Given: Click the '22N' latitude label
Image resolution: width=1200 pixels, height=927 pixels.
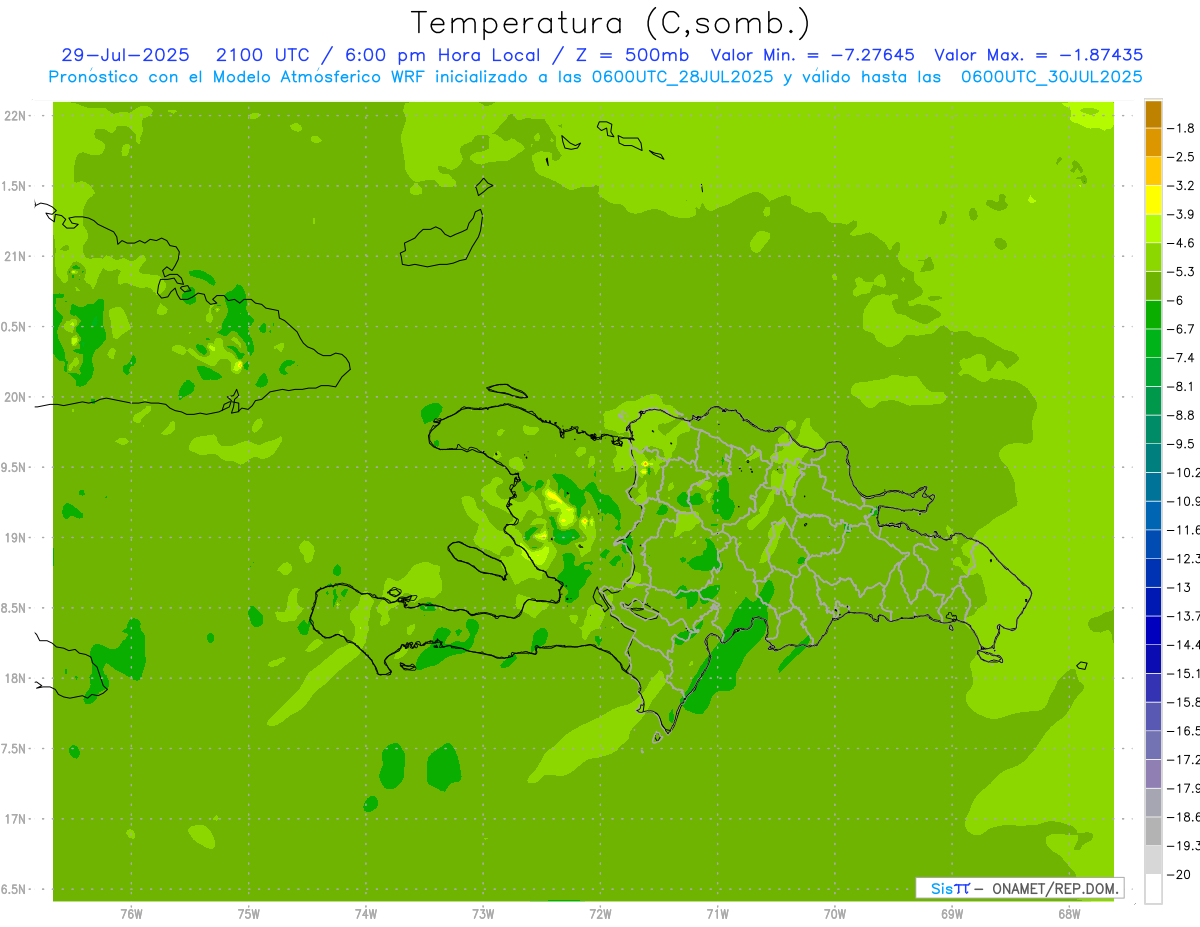Looking at the screenshot, I should point(15,116).
